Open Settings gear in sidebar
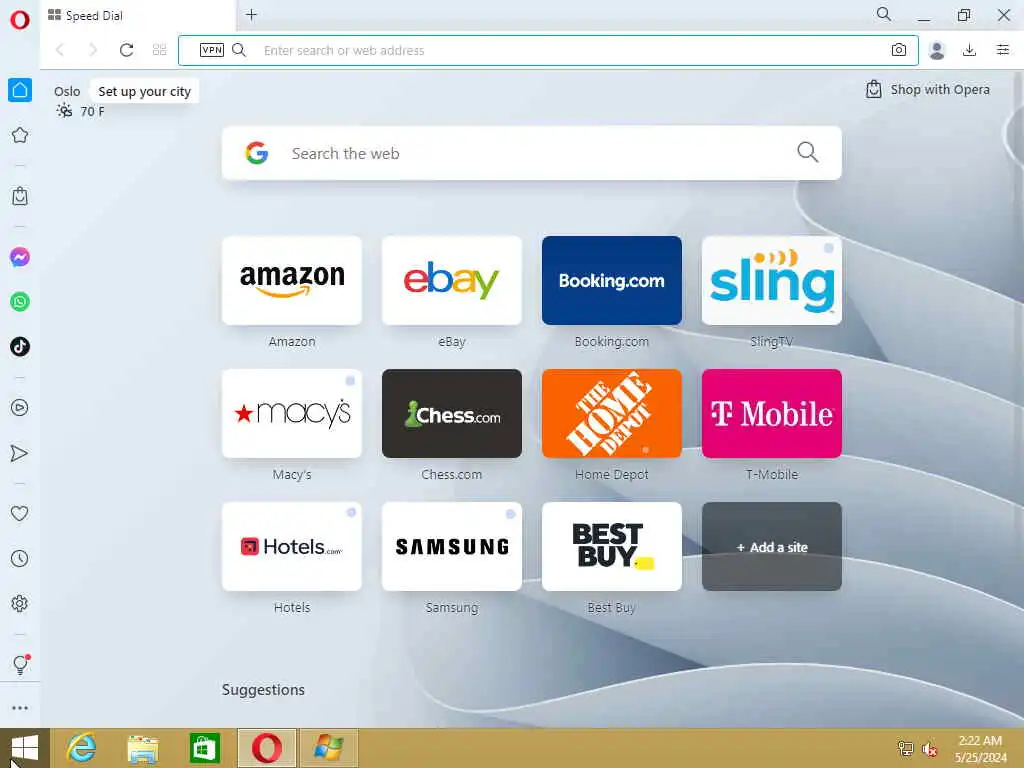1024x768 pixels. point(20,603)
